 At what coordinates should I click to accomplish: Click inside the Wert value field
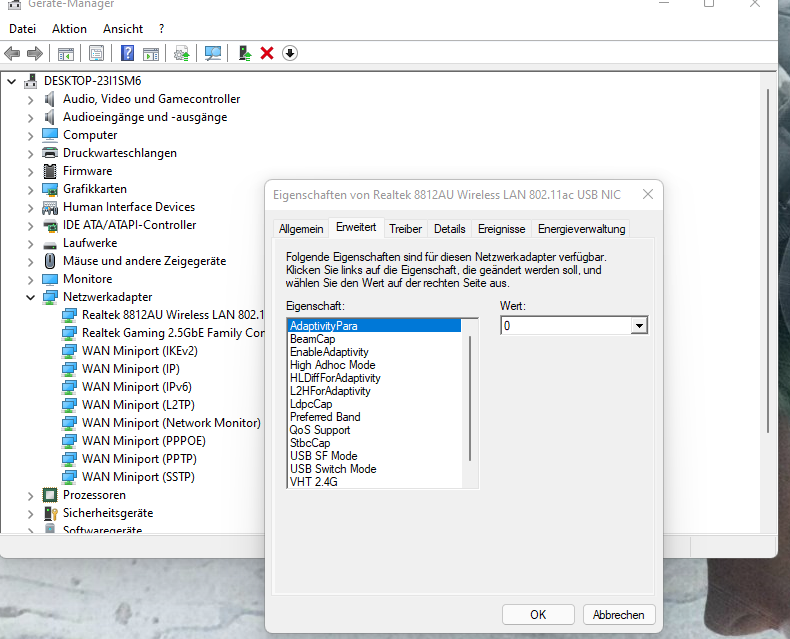(566, 326)
